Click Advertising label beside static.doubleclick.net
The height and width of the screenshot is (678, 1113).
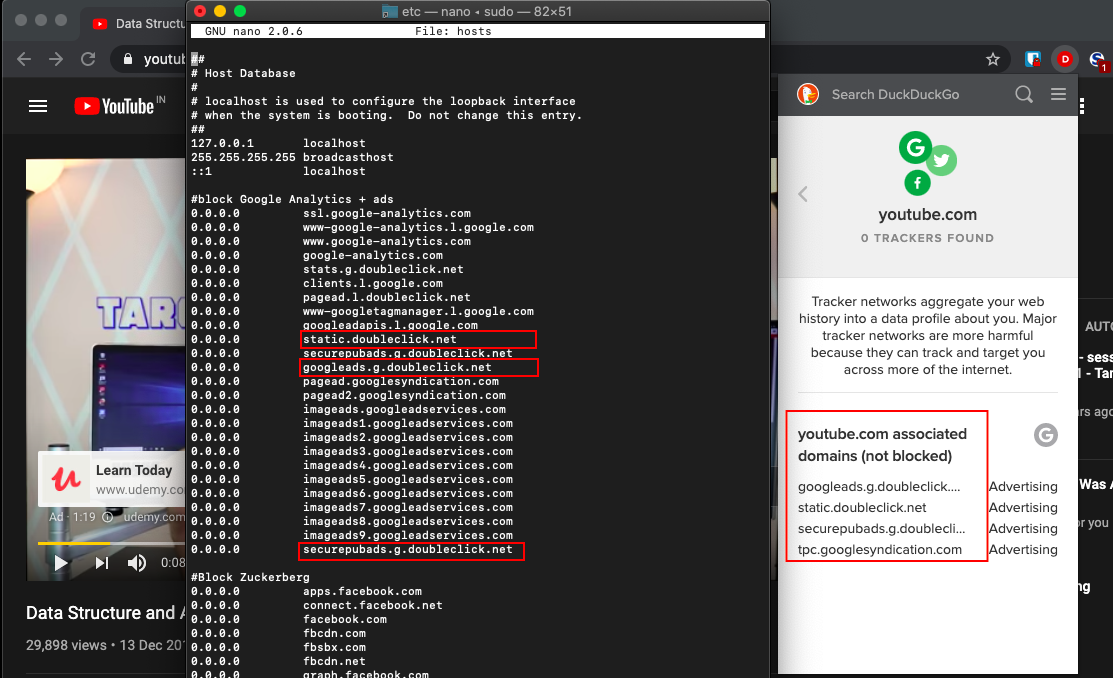(x=1023, y=508)
